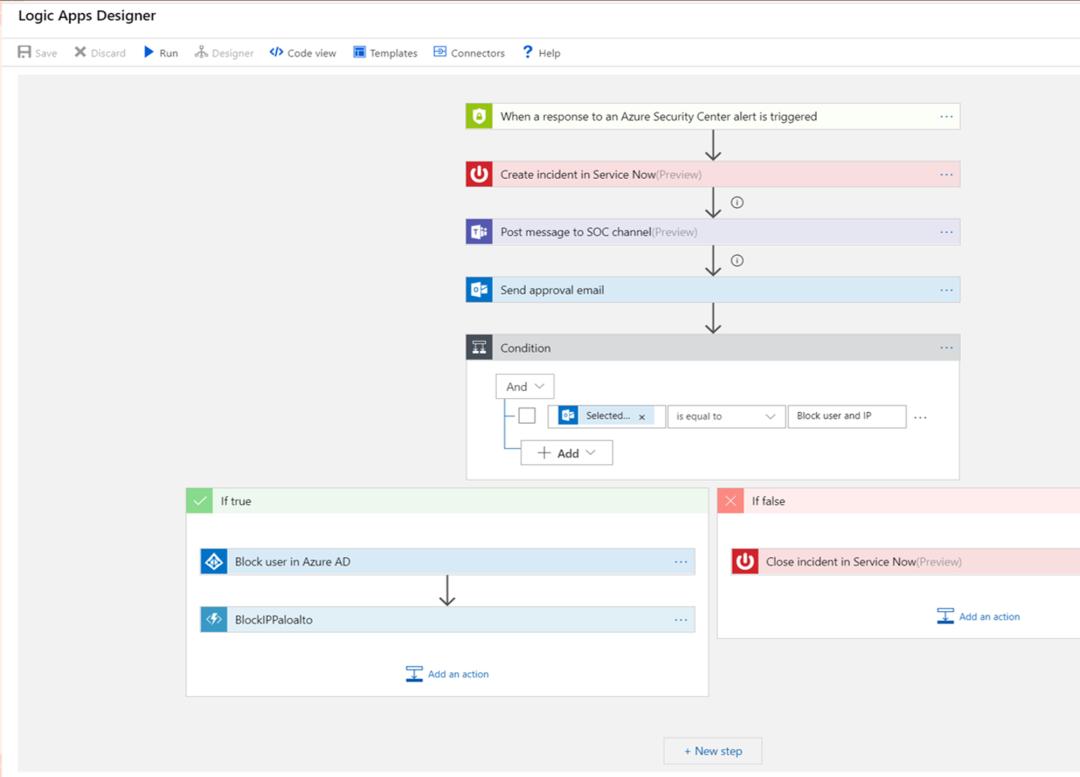Click the 'Block user and IP' value field
Image resolution: width=1080 pixels, height=777 pixels.
[x=847, y=416]
